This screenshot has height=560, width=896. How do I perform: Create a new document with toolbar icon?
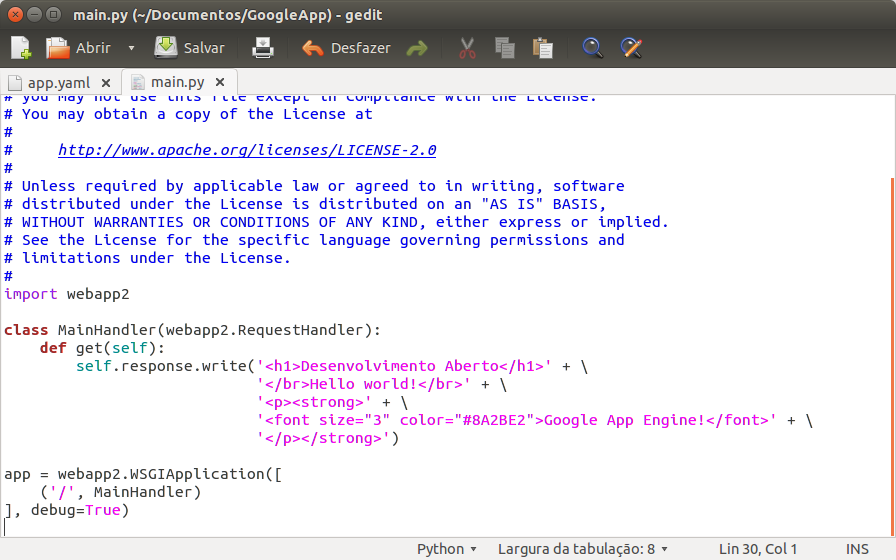(x=20, y=48)
